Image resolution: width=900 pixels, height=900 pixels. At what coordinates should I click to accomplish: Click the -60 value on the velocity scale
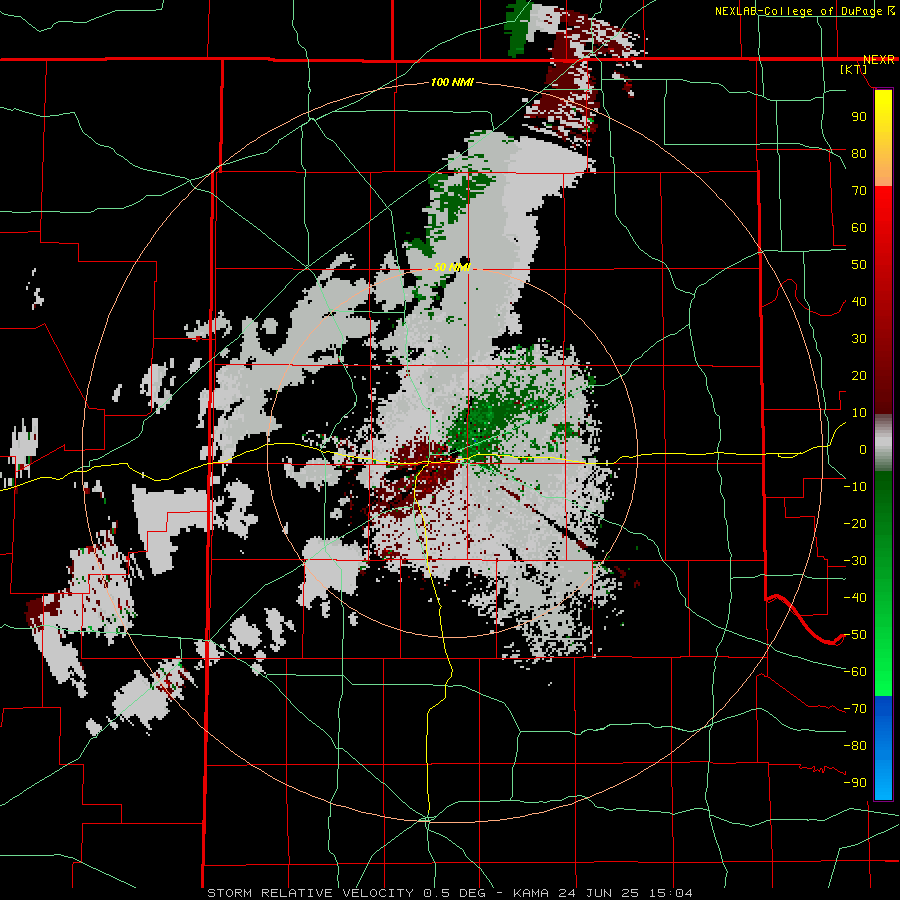(855, 672)
